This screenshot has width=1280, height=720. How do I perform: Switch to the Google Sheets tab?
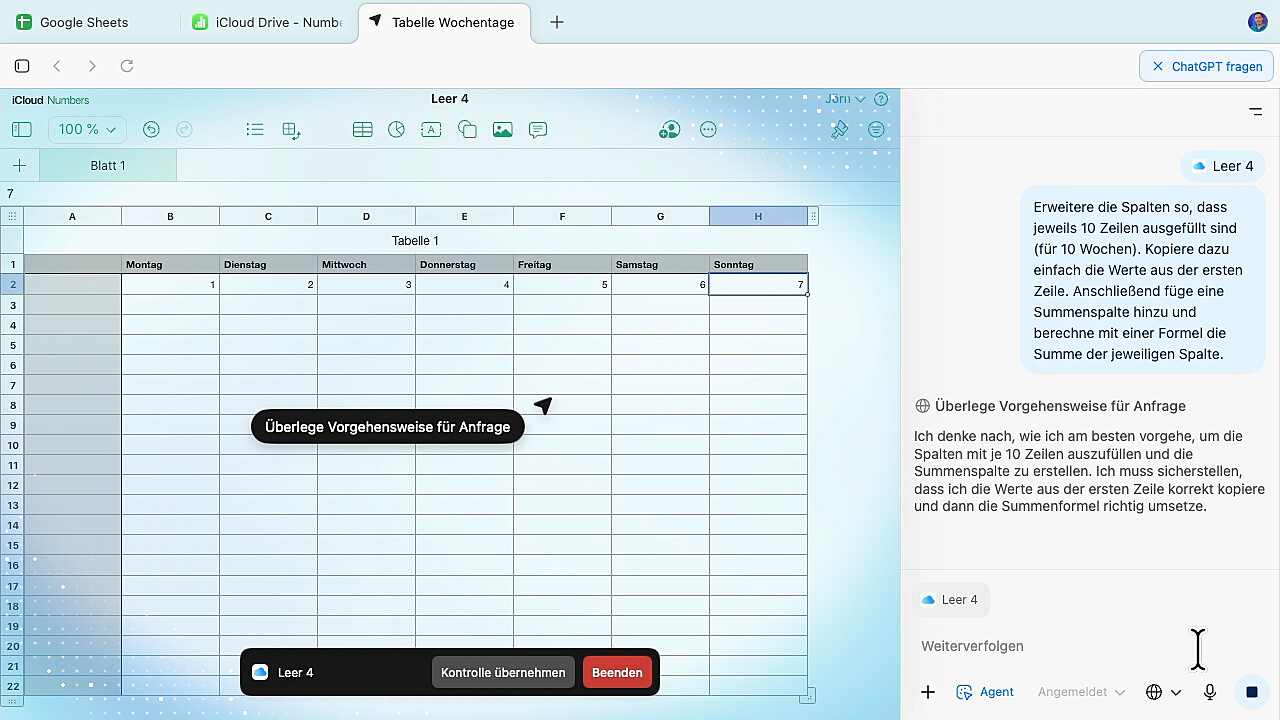click(85, 22)
